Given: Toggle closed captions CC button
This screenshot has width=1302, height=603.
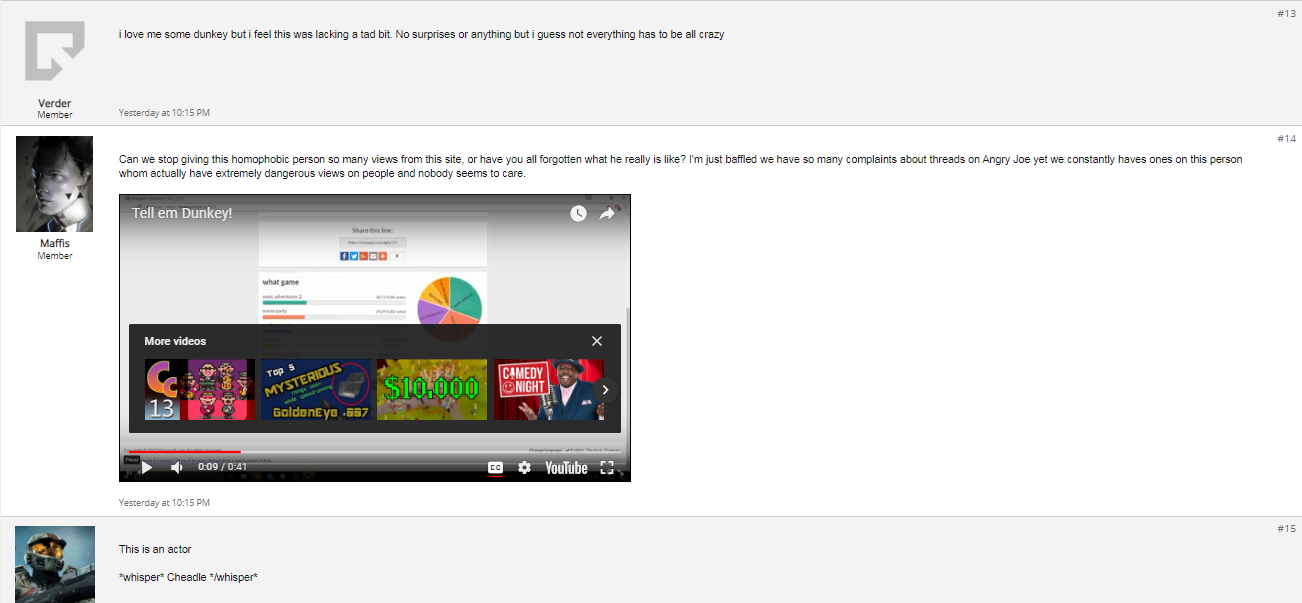Looking at the screenshot, I should (495, 467).
